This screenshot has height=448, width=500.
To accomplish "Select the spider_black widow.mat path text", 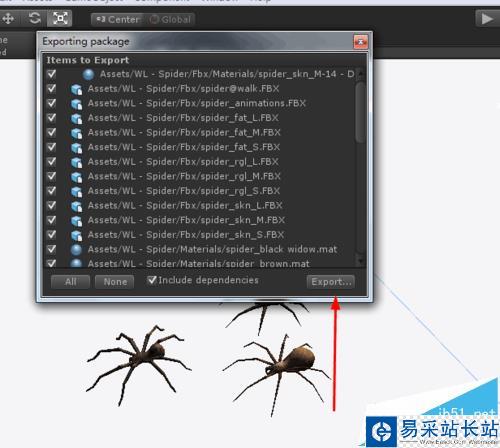I will 212,249.
